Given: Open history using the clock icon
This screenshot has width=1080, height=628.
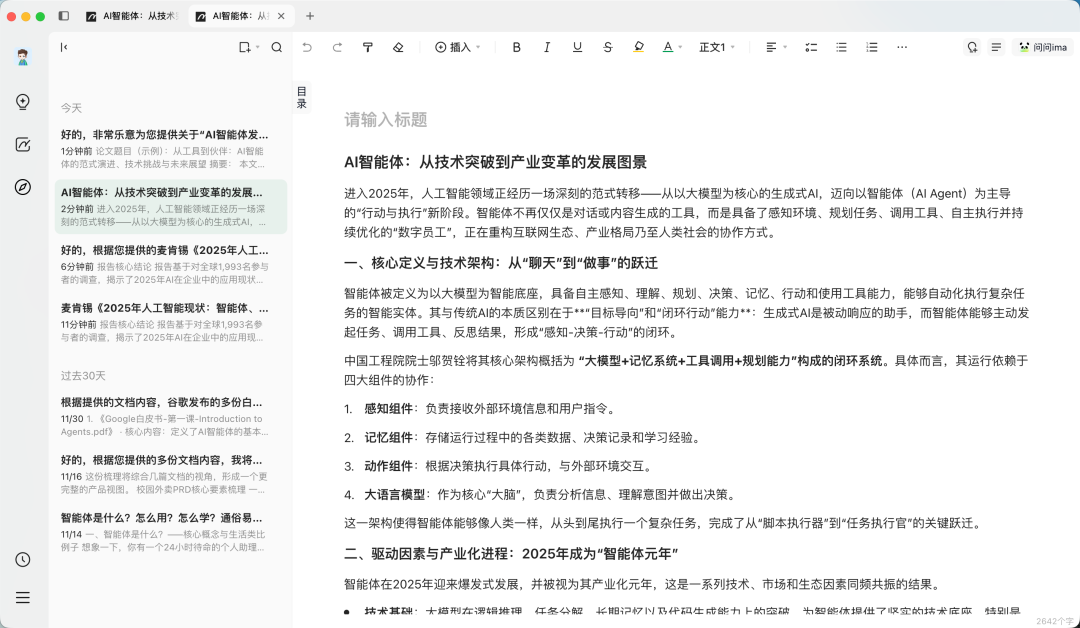Looking at the screenshot, I should click(x=24, y=560).
